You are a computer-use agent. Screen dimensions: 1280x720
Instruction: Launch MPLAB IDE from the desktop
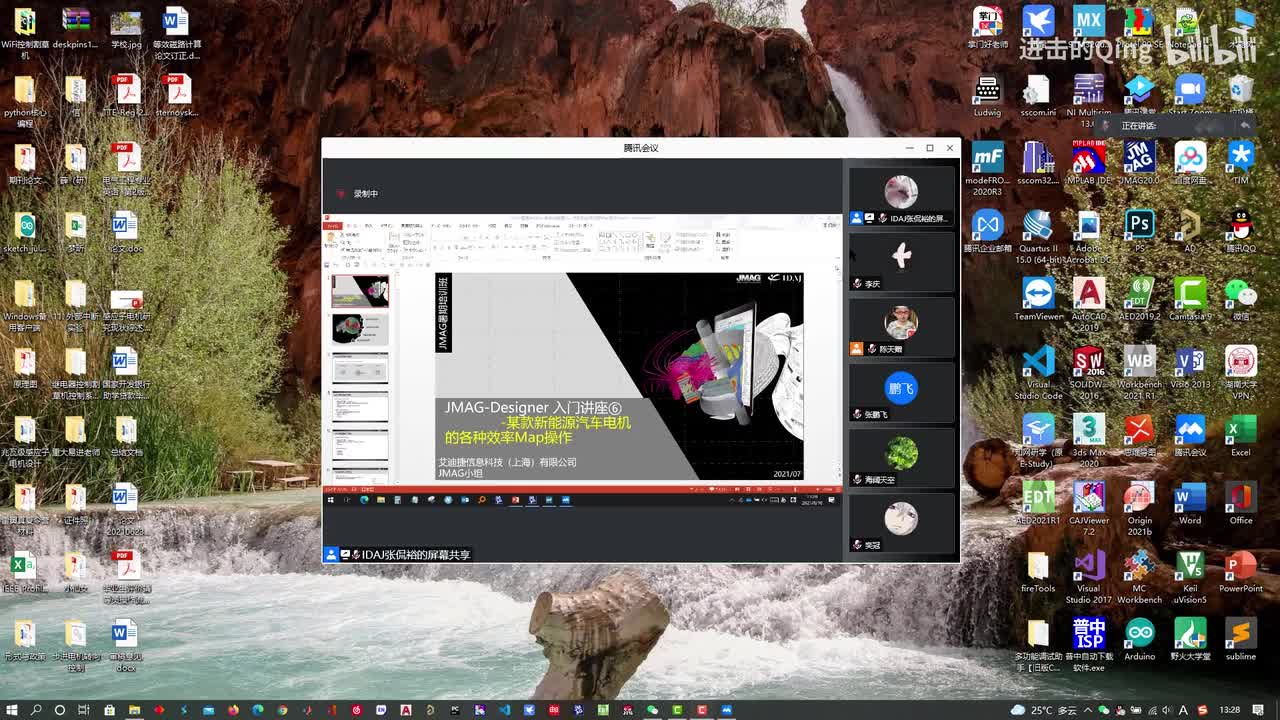pyautogui.click(x=1088, y=163)
